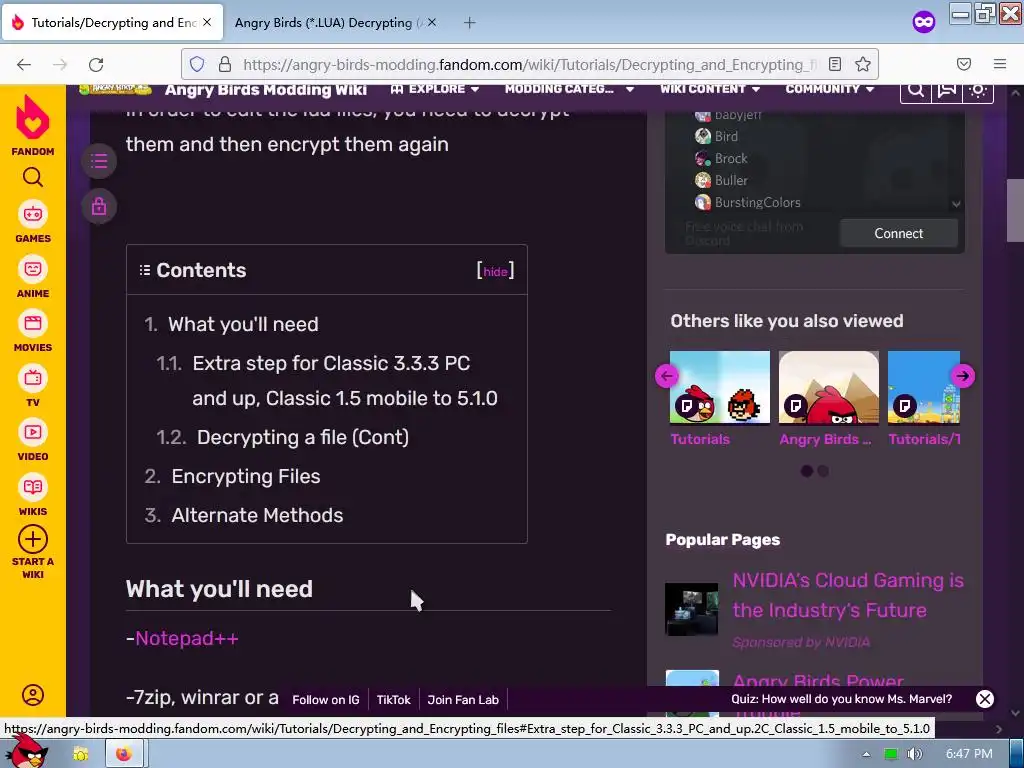Close the Tutorials/Decrypting tab

tap(207, 22)
